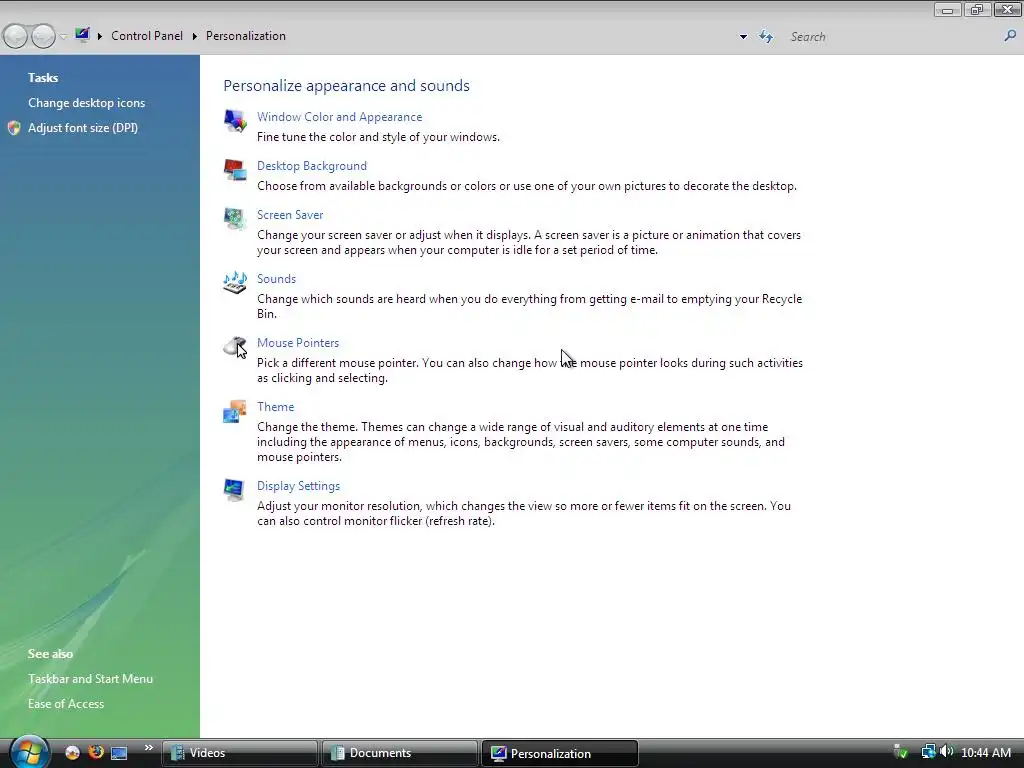The image size is (1024, 768).
Task: Click the 10:44 AM system clock
Action: pos(986,753)
